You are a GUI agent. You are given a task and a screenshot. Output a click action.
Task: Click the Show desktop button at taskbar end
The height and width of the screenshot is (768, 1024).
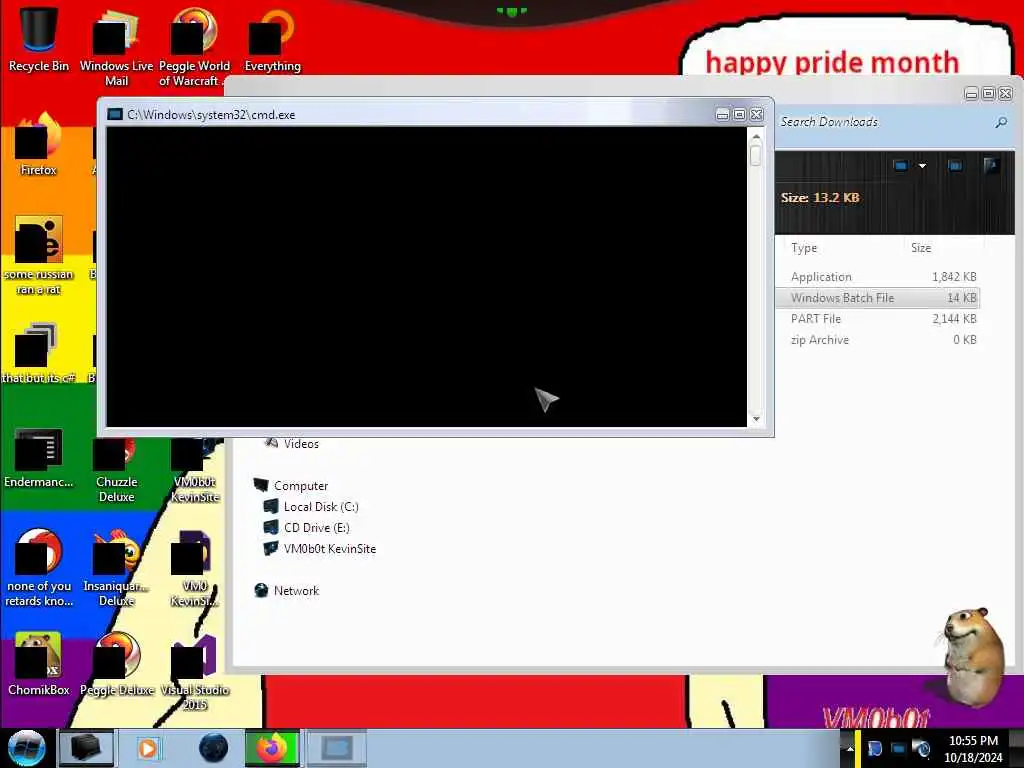coord(1017,748)
